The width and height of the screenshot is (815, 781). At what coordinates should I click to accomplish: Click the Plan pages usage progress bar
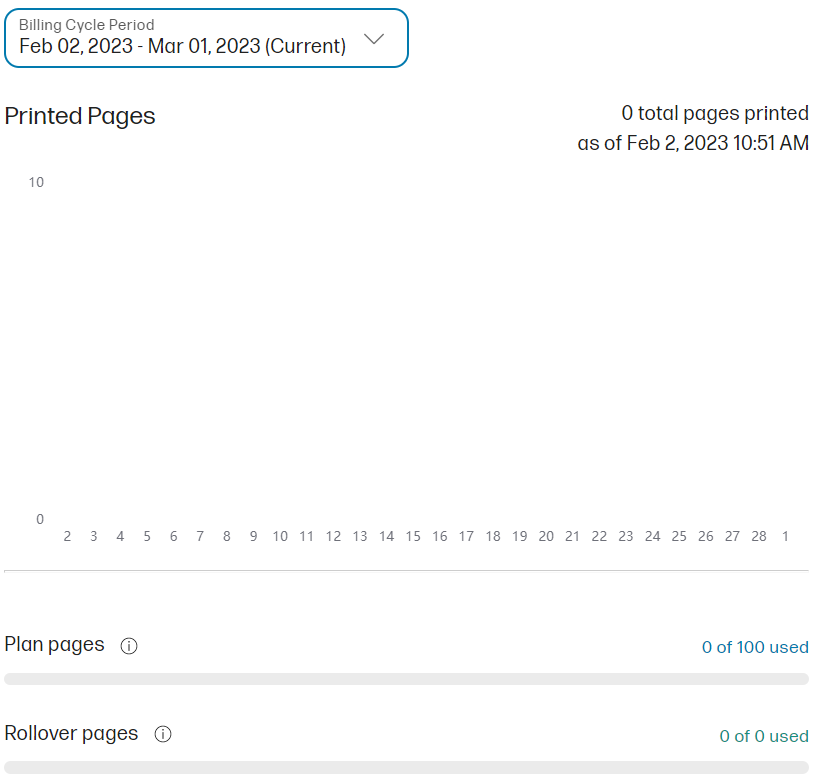406,679
